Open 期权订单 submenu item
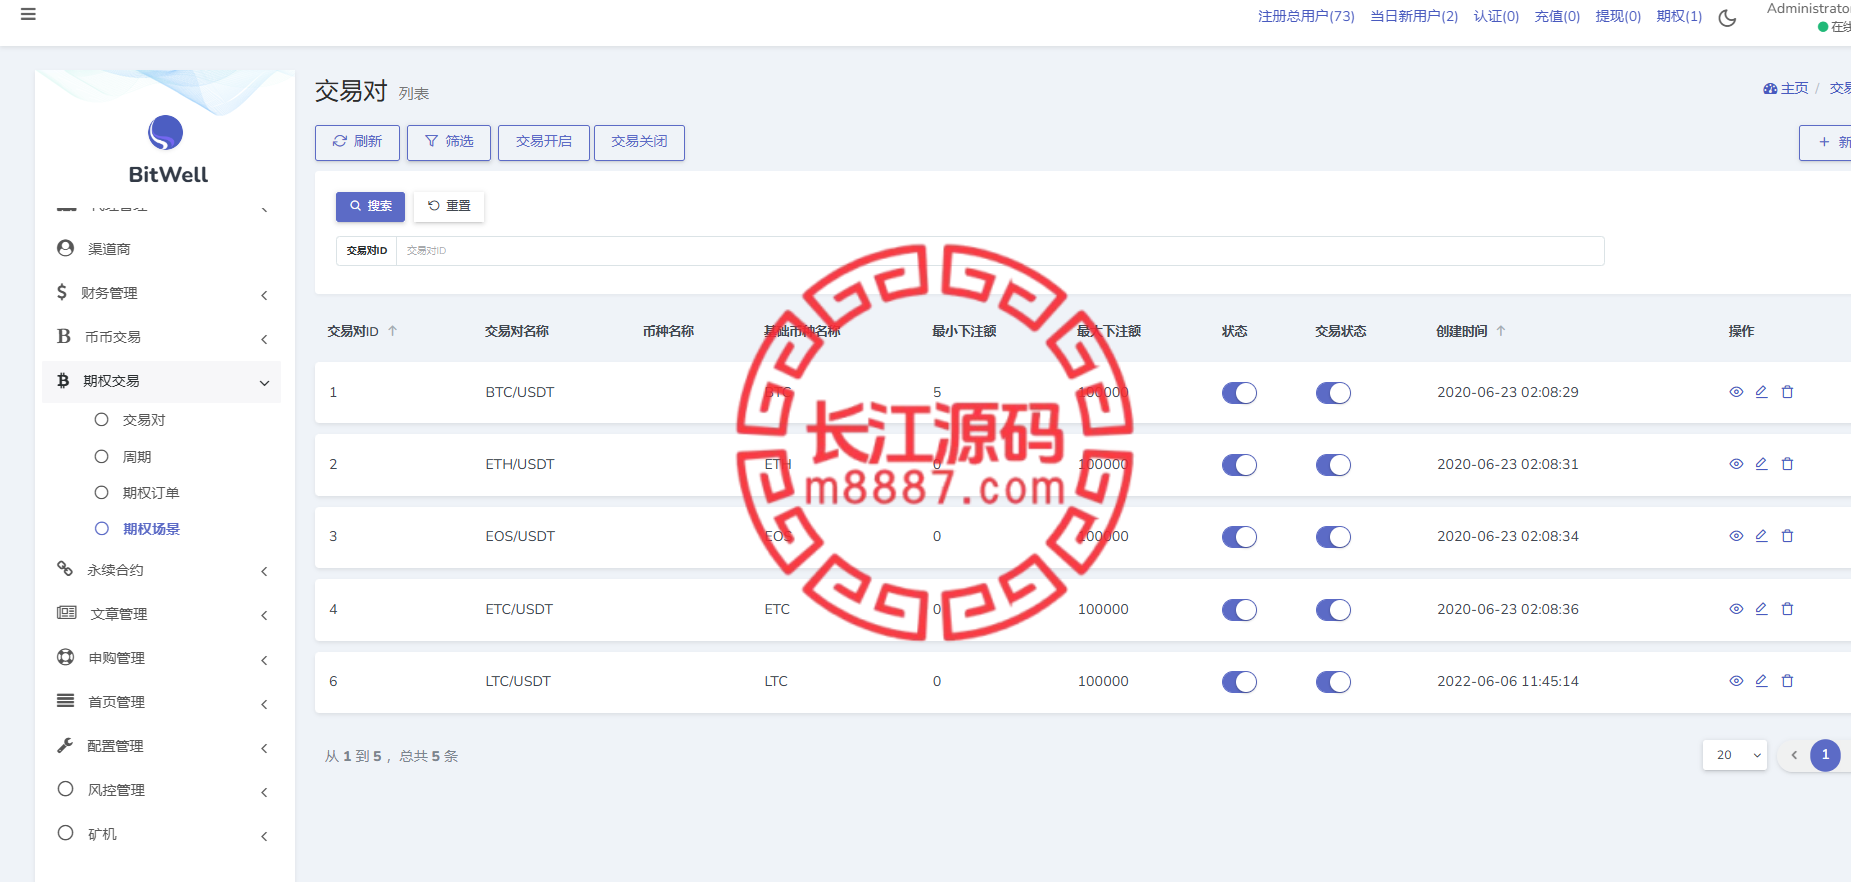This screenshot has height=882, width=1851. click(150, 493)
